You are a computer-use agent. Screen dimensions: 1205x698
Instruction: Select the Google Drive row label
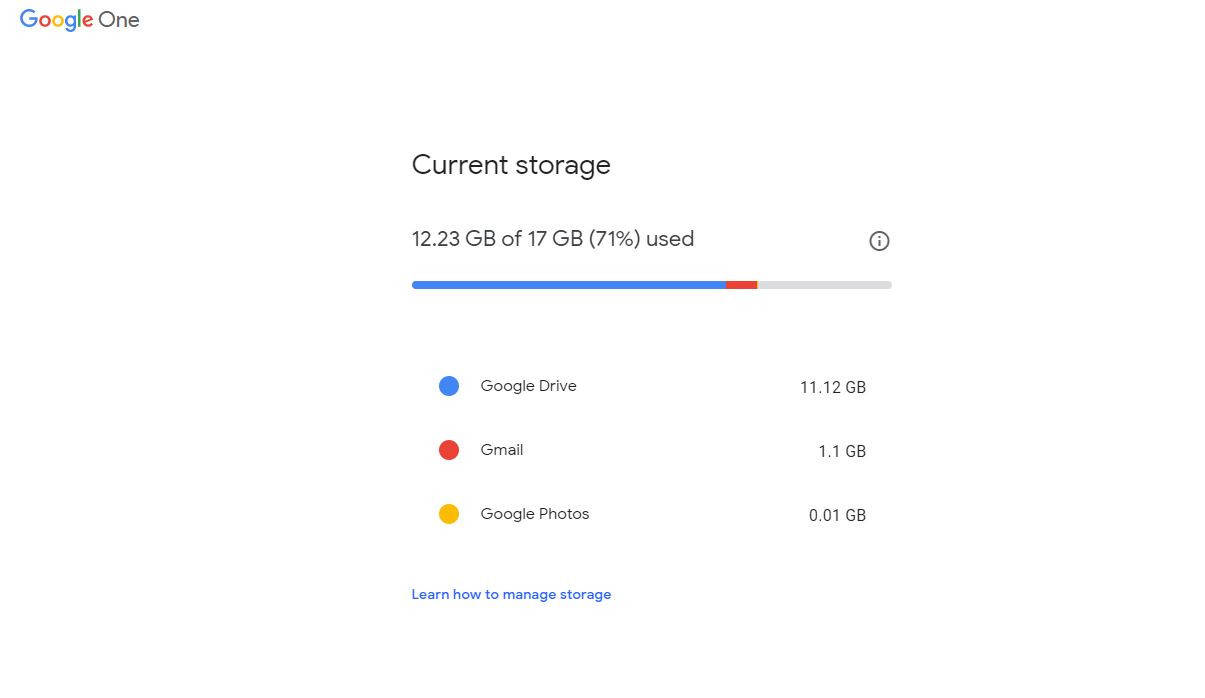pyautogui.click(x=528, y=385)
